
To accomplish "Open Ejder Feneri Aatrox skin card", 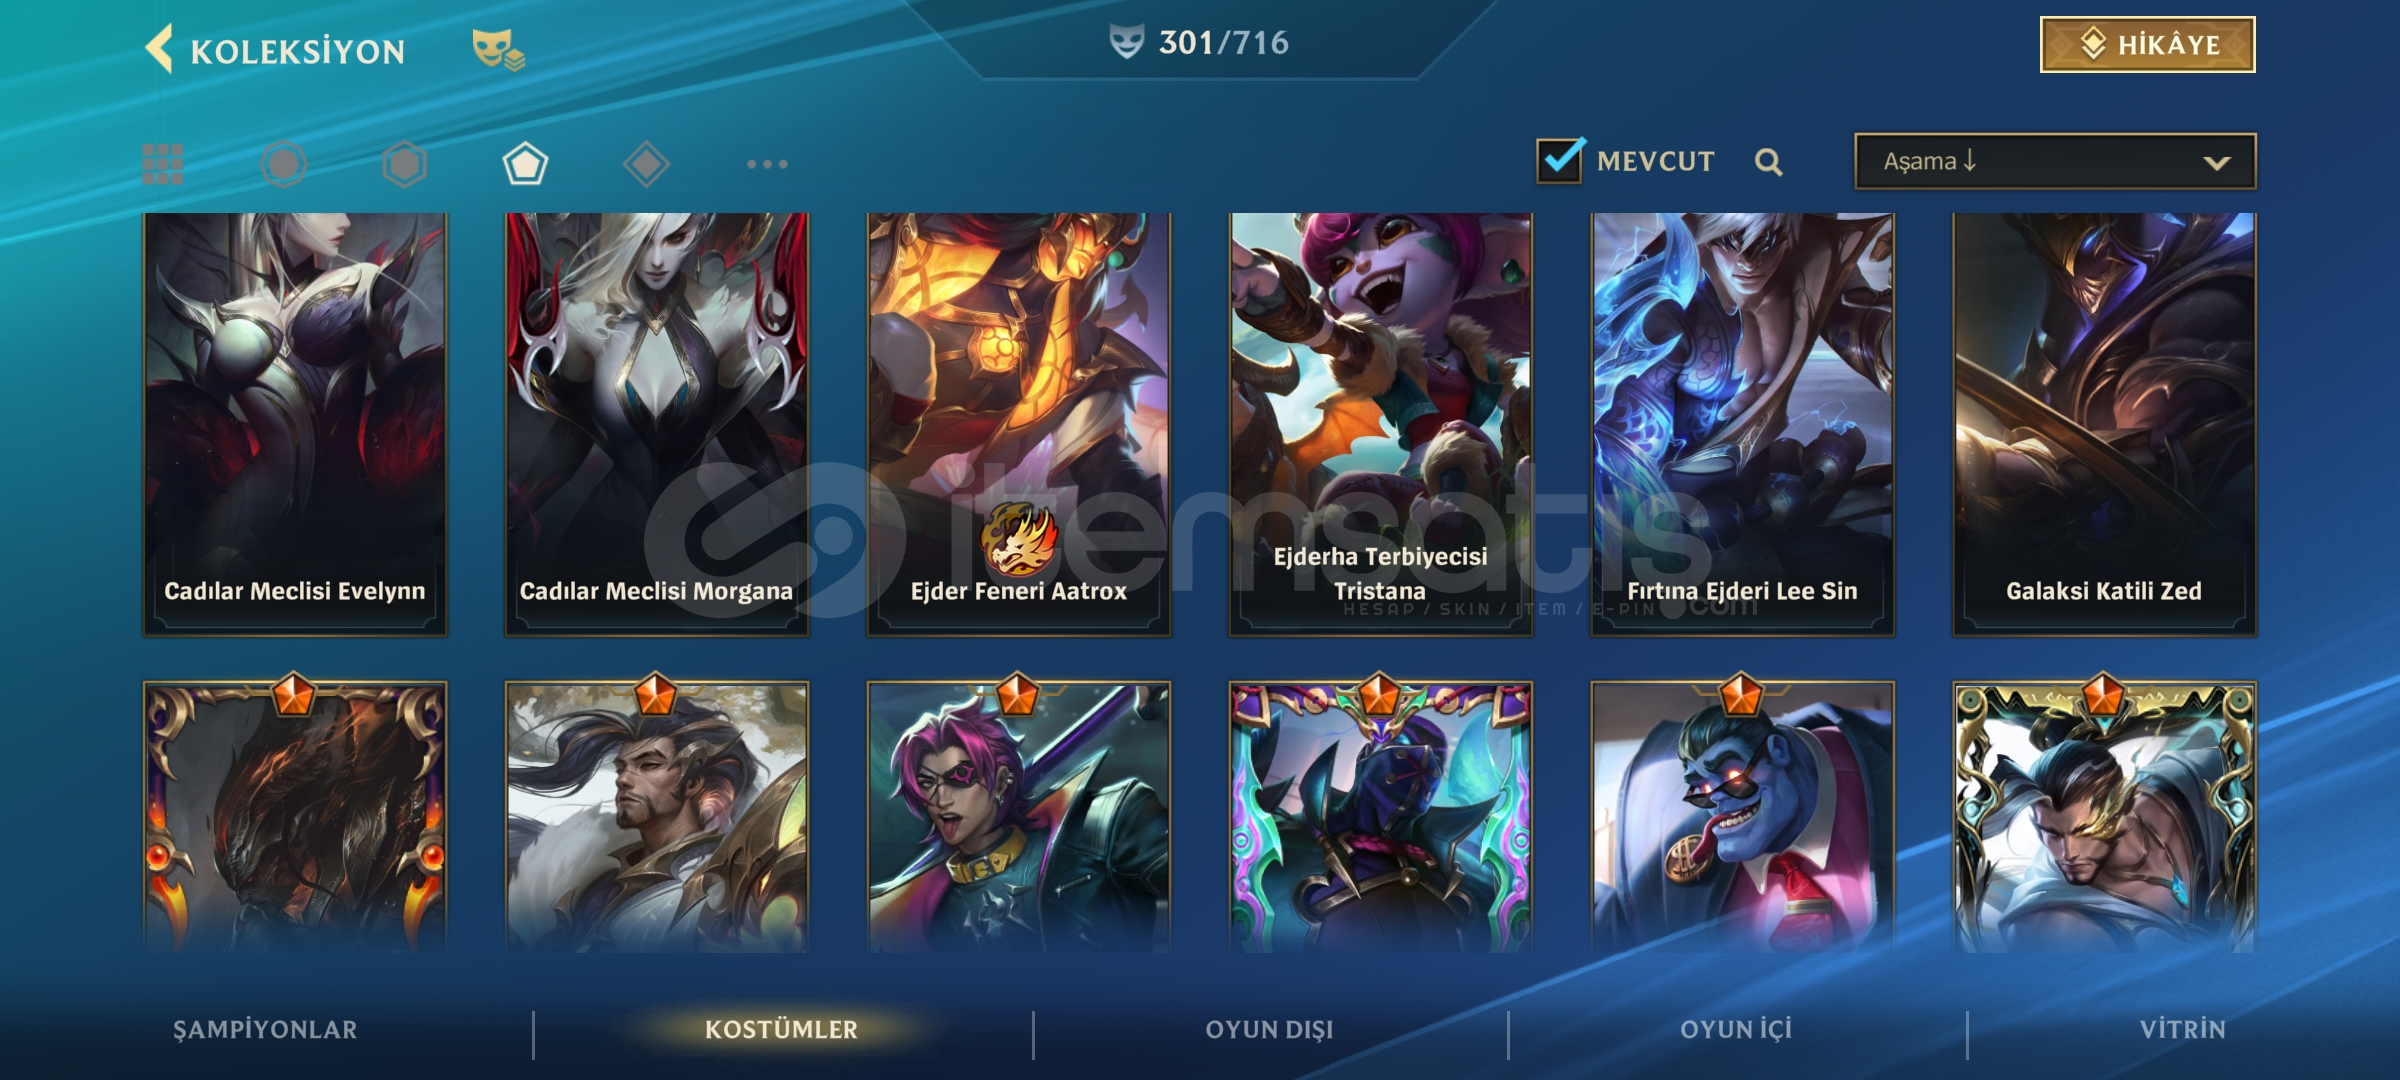I will point(1019,424).
